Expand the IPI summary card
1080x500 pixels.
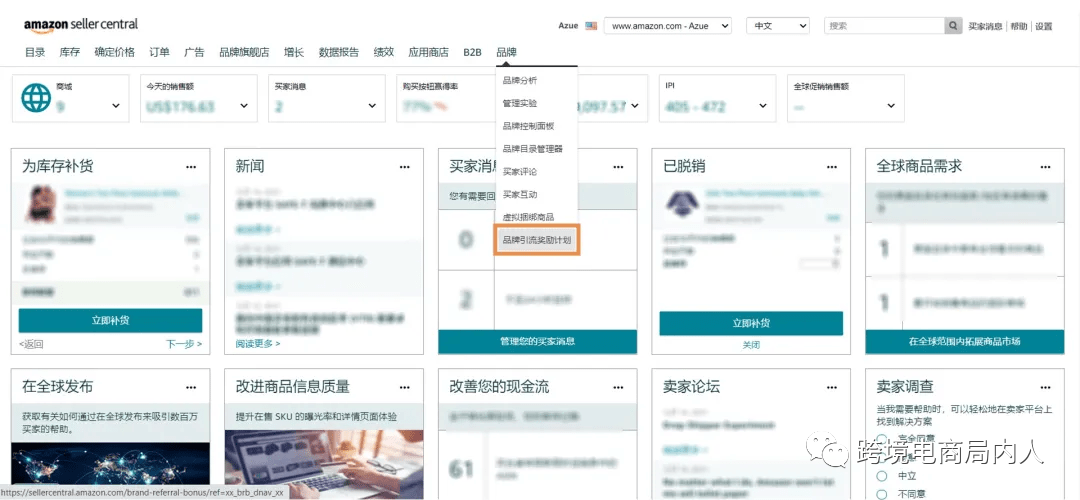click(762, 106)
